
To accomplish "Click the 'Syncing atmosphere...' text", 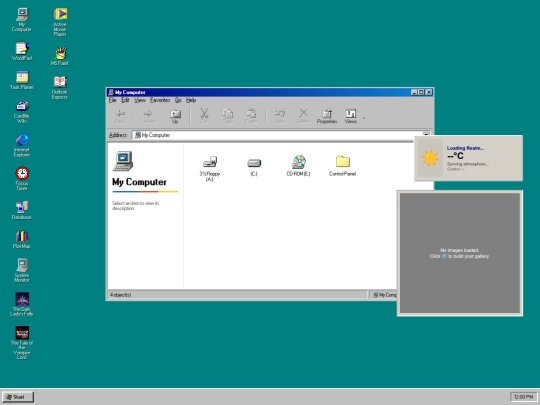I will click(468, 164).
